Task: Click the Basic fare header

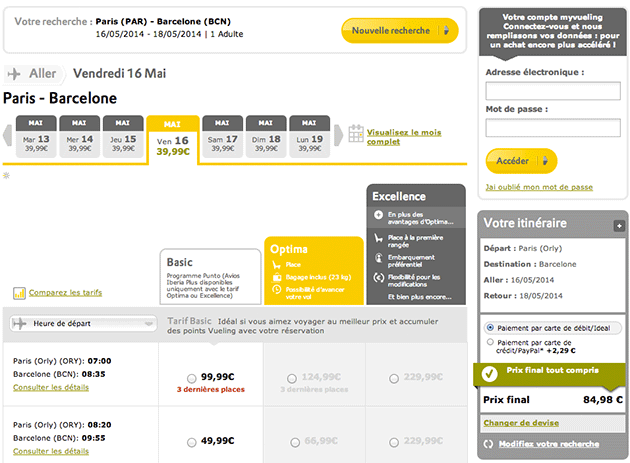Action: (211, 277)
